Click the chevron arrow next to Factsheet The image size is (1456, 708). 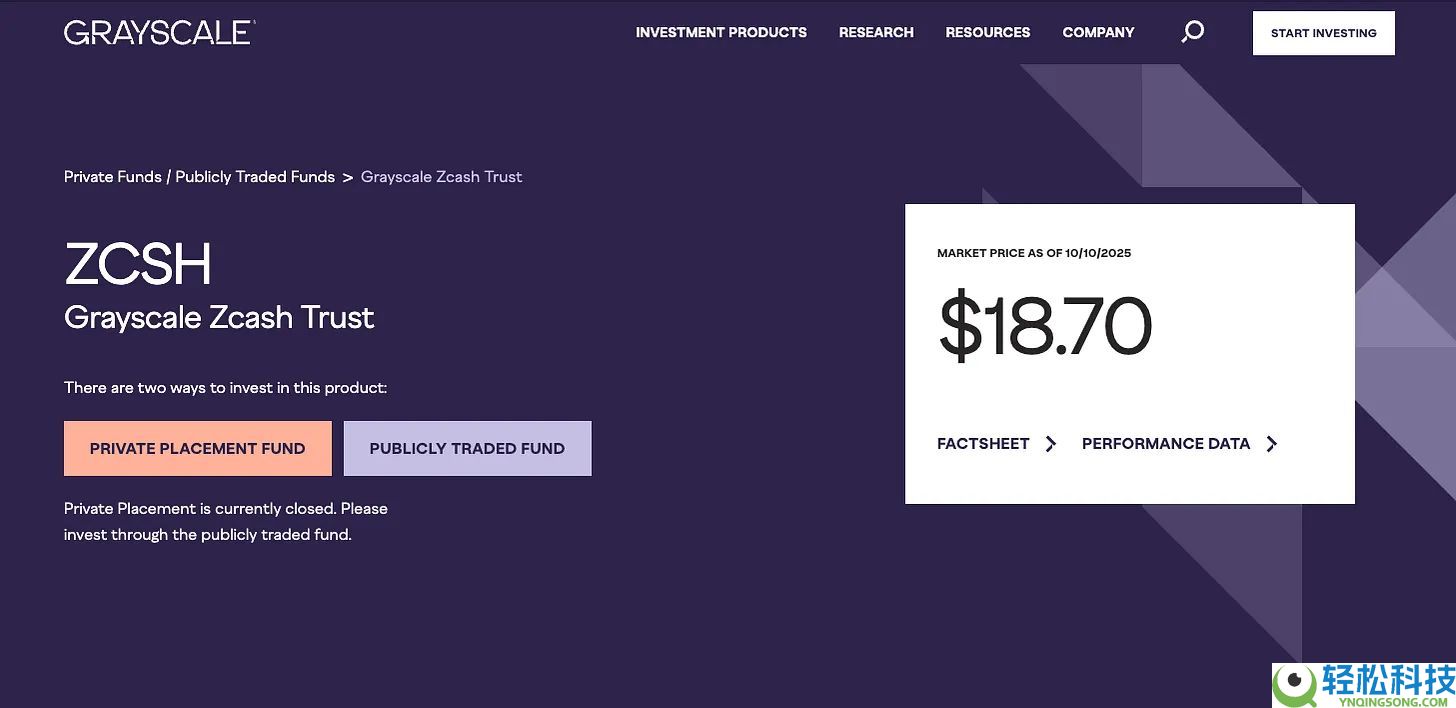pos(1050,444)
